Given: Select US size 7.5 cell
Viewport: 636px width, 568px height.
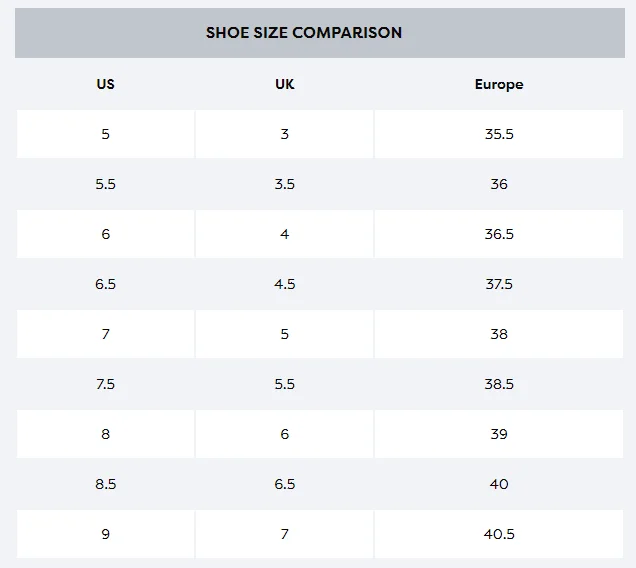Looking at the screenshot, I should [x=105, y=384].
